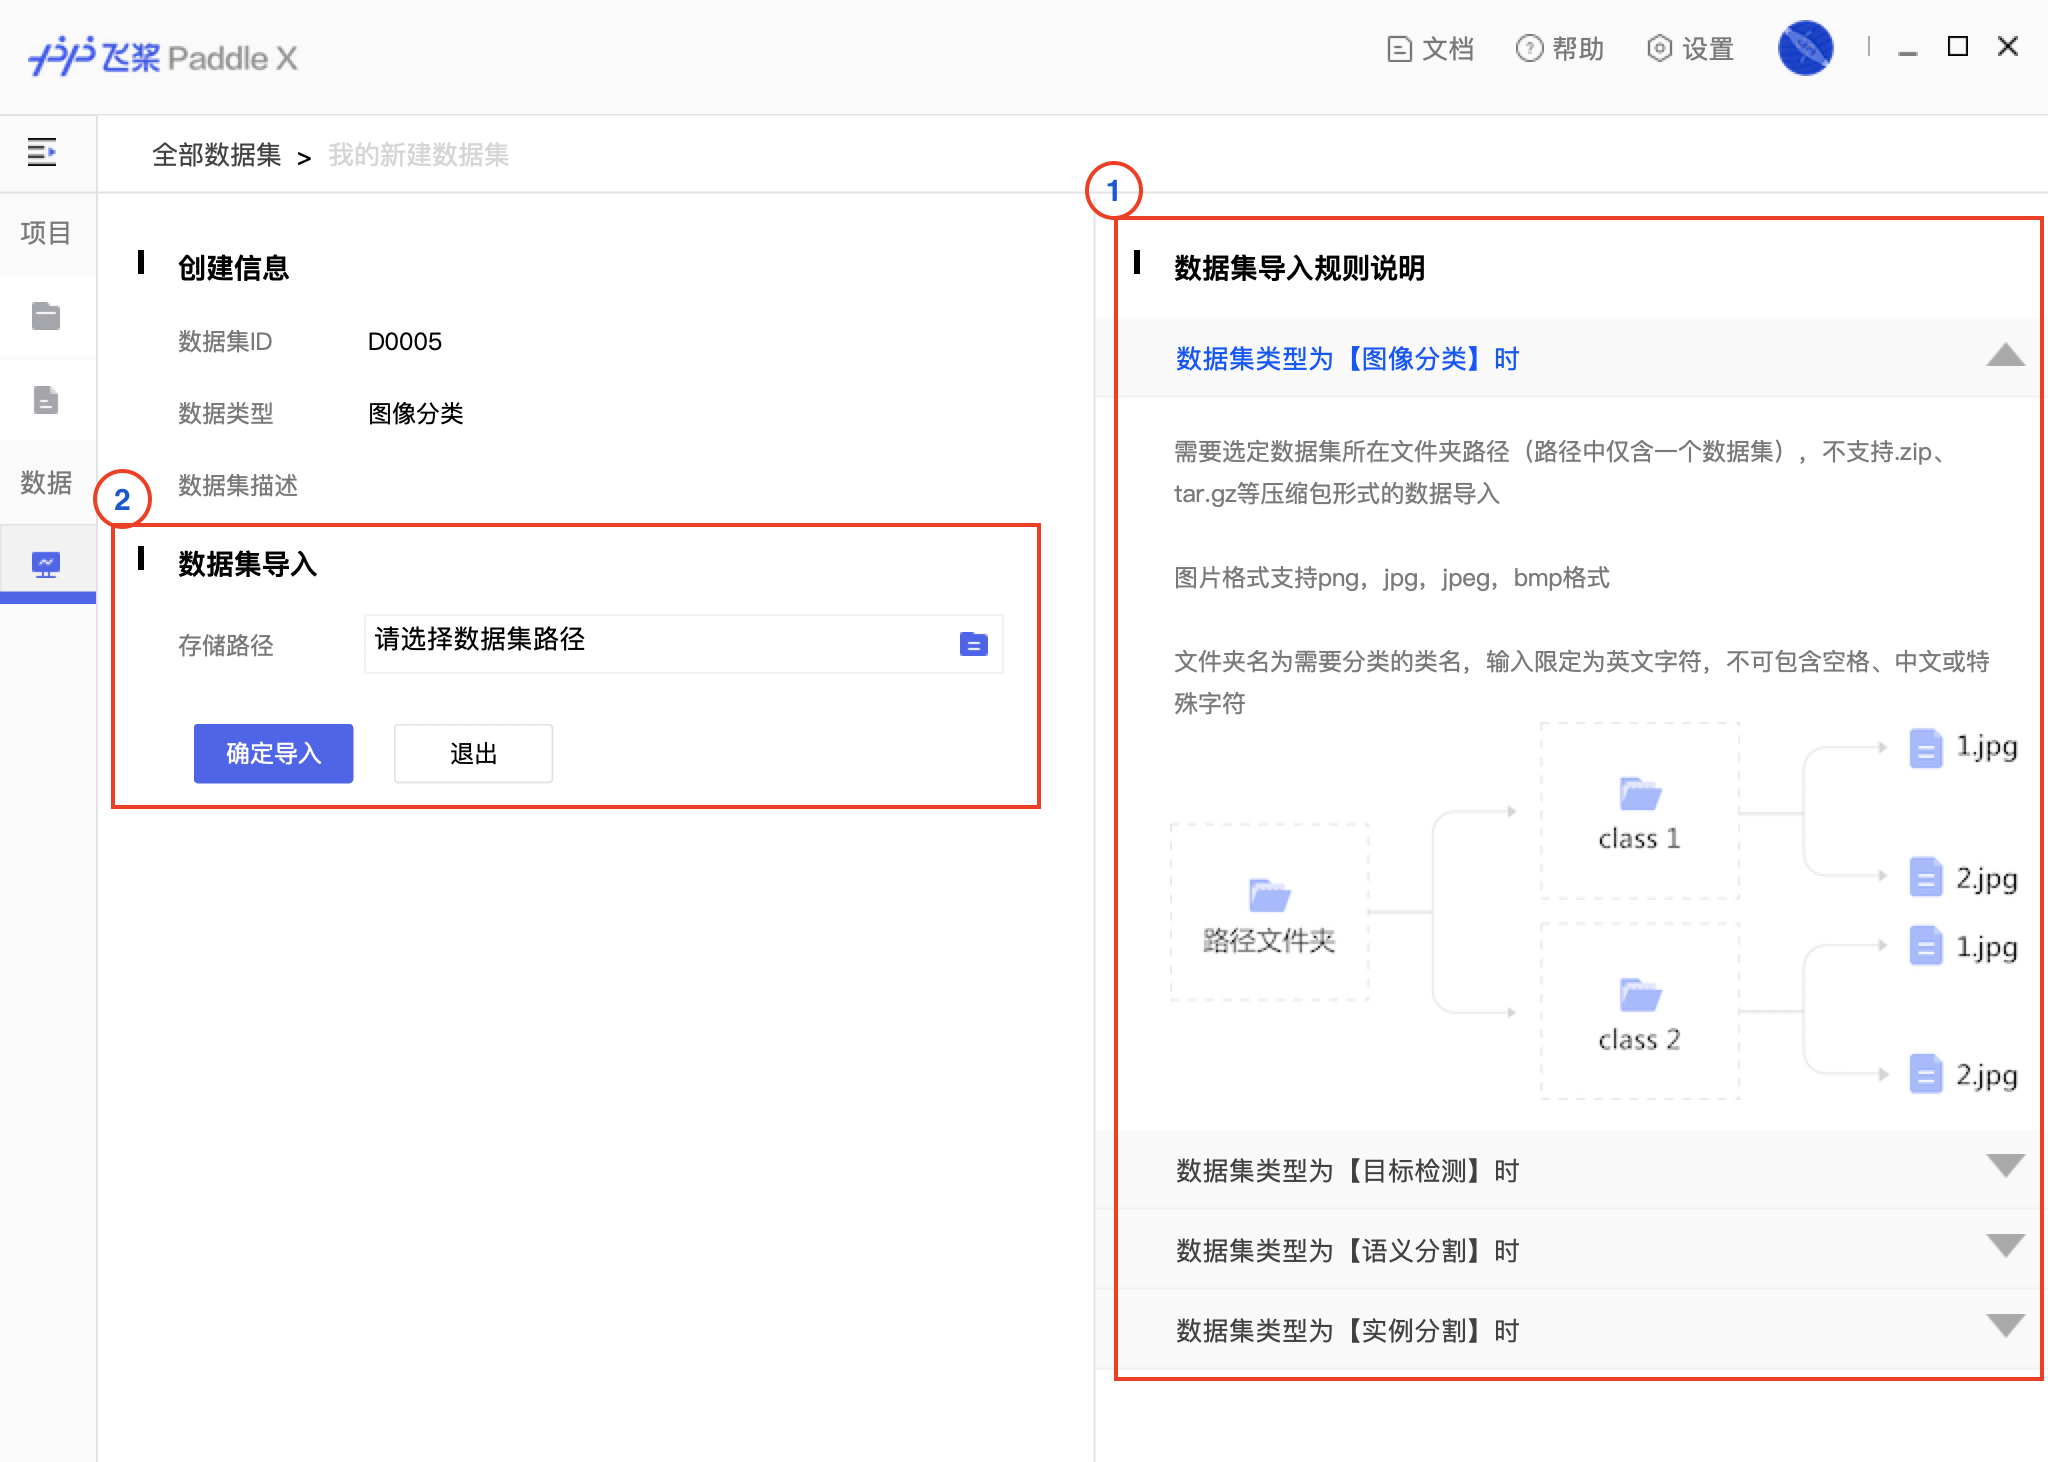
Task: Open user avatar profile
Action: coord(1805,48)
